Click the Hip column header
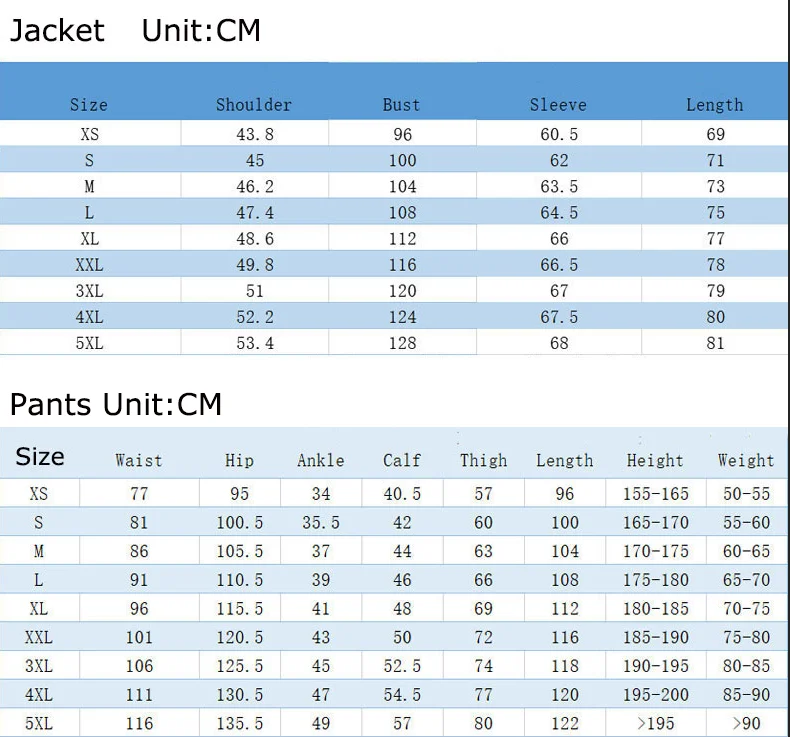Image resolution: width=790 pixels, height=737 pixels. point(239,460)
